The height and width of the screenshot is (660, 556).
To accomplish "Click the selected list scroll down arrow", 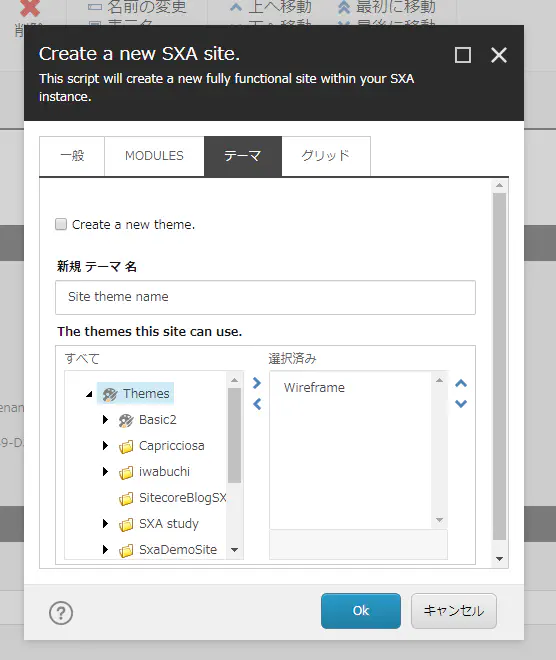I will click(439, 520).
